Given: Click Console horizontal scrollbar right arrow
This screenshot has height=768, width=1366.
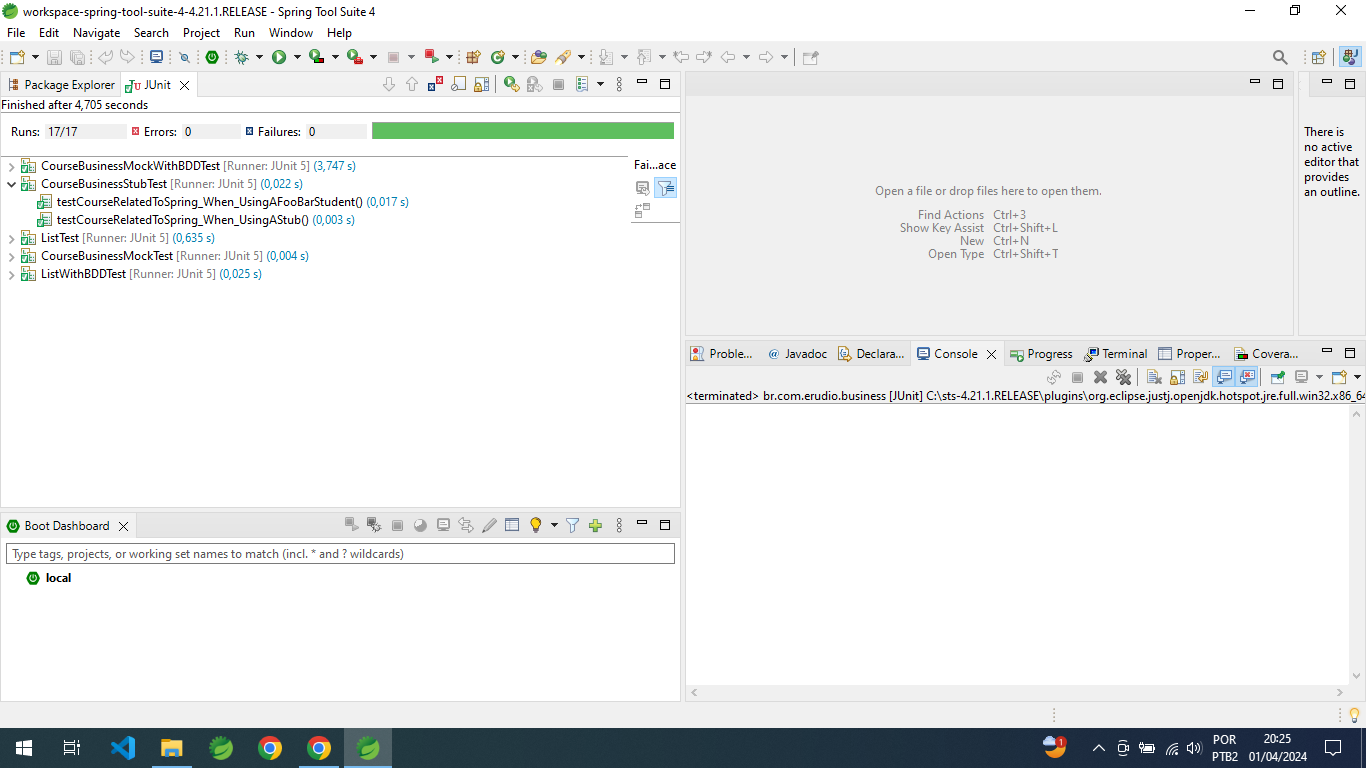Looking at the screenshot, I should tap(1341, 692).
